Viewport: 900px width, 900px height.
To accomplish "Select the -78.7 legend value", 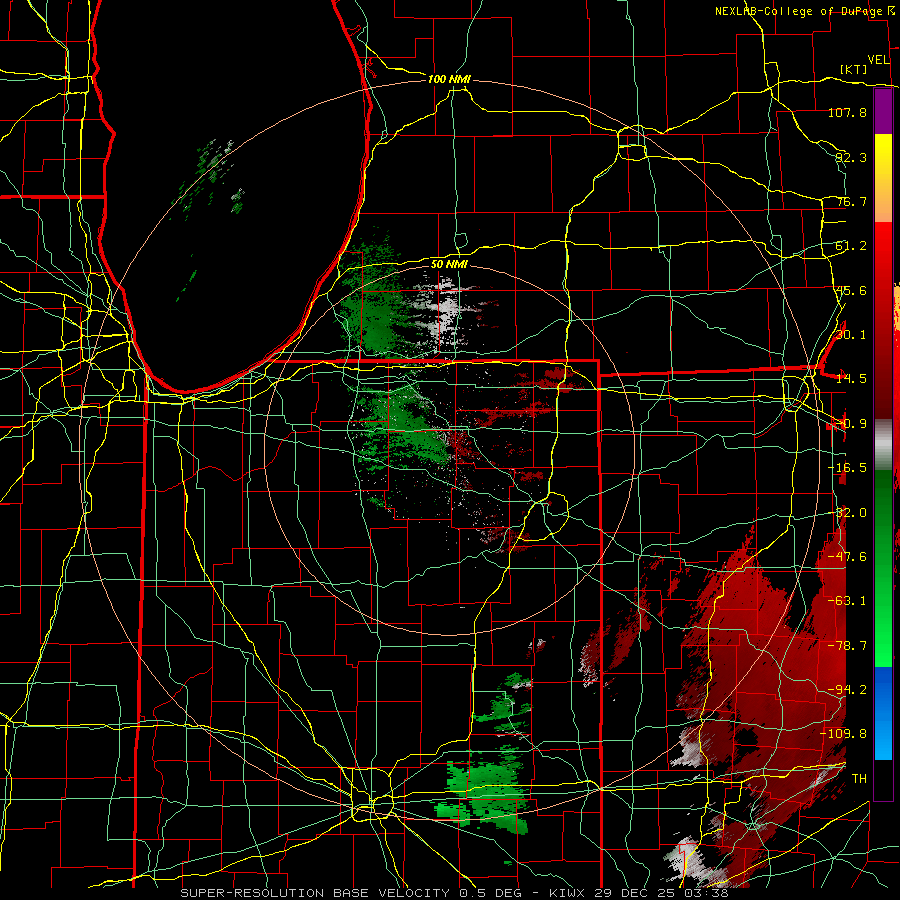I will pyautogui.click(x=847, y=646).
